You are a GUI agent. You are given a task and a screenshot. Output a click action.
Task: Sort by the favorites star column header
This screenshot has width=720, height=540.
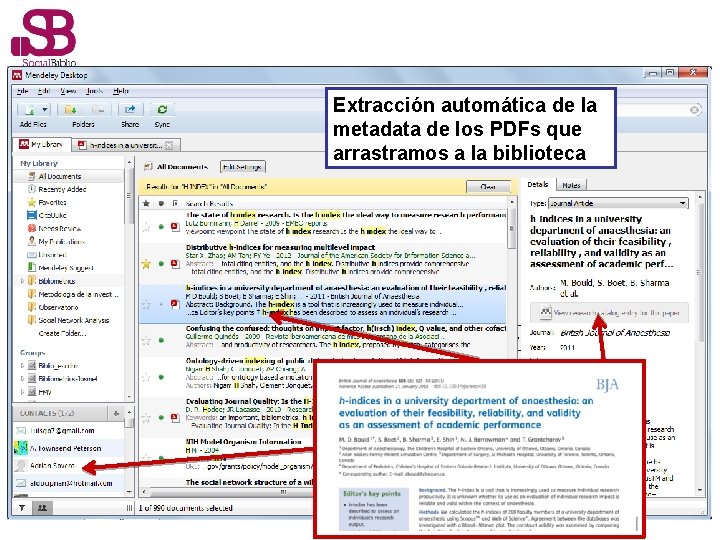[x=146, y=203]
